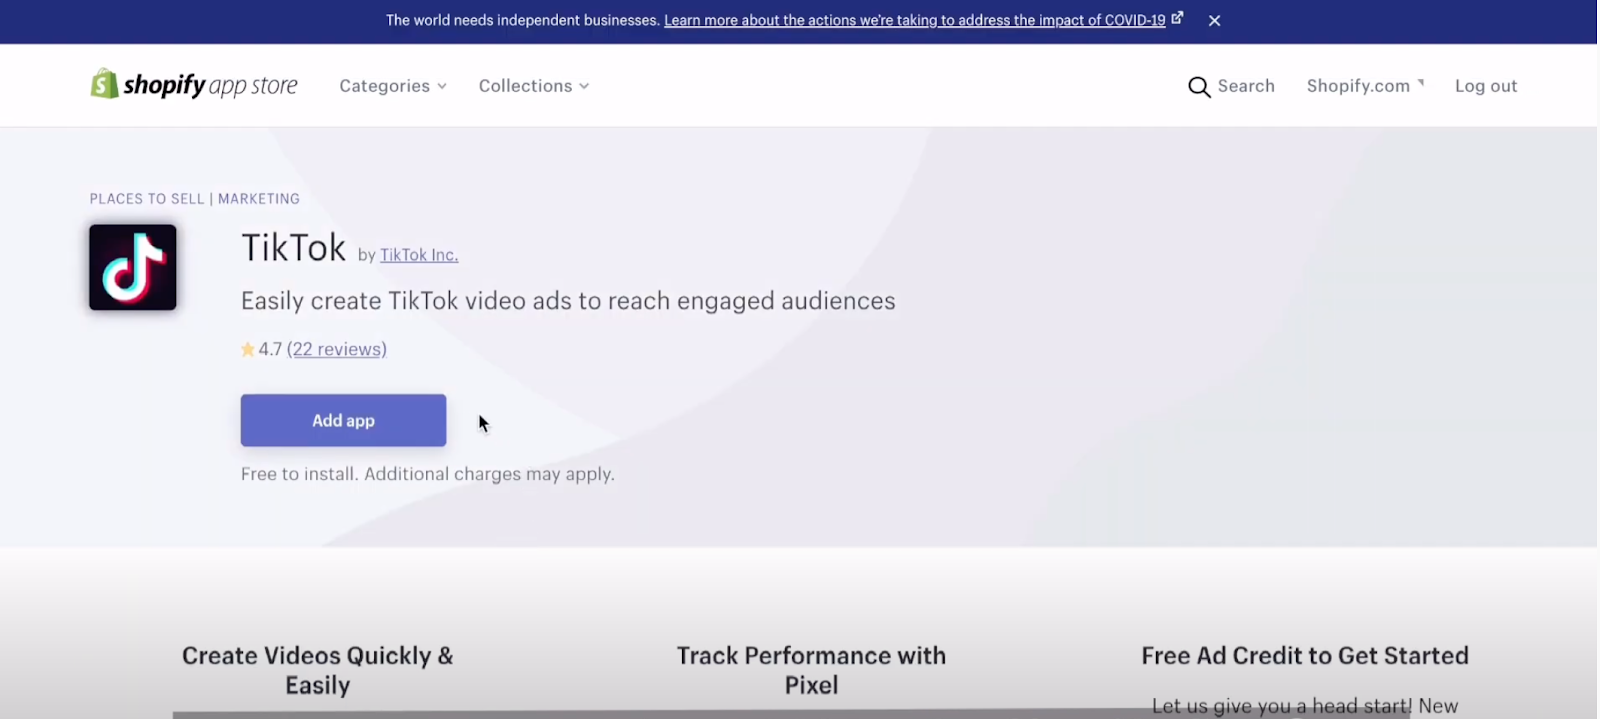The height and width of the screenshot is (719, 1600).
Task: Click the TikTok app icon
Action: pos(133,267)
